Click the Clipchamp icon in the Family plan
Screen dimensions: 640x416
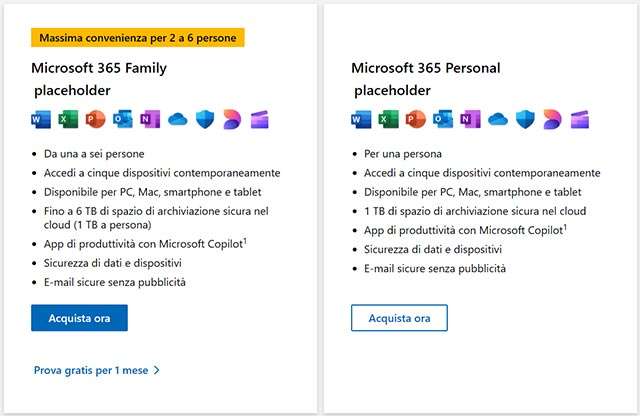(x=260, y=120)
